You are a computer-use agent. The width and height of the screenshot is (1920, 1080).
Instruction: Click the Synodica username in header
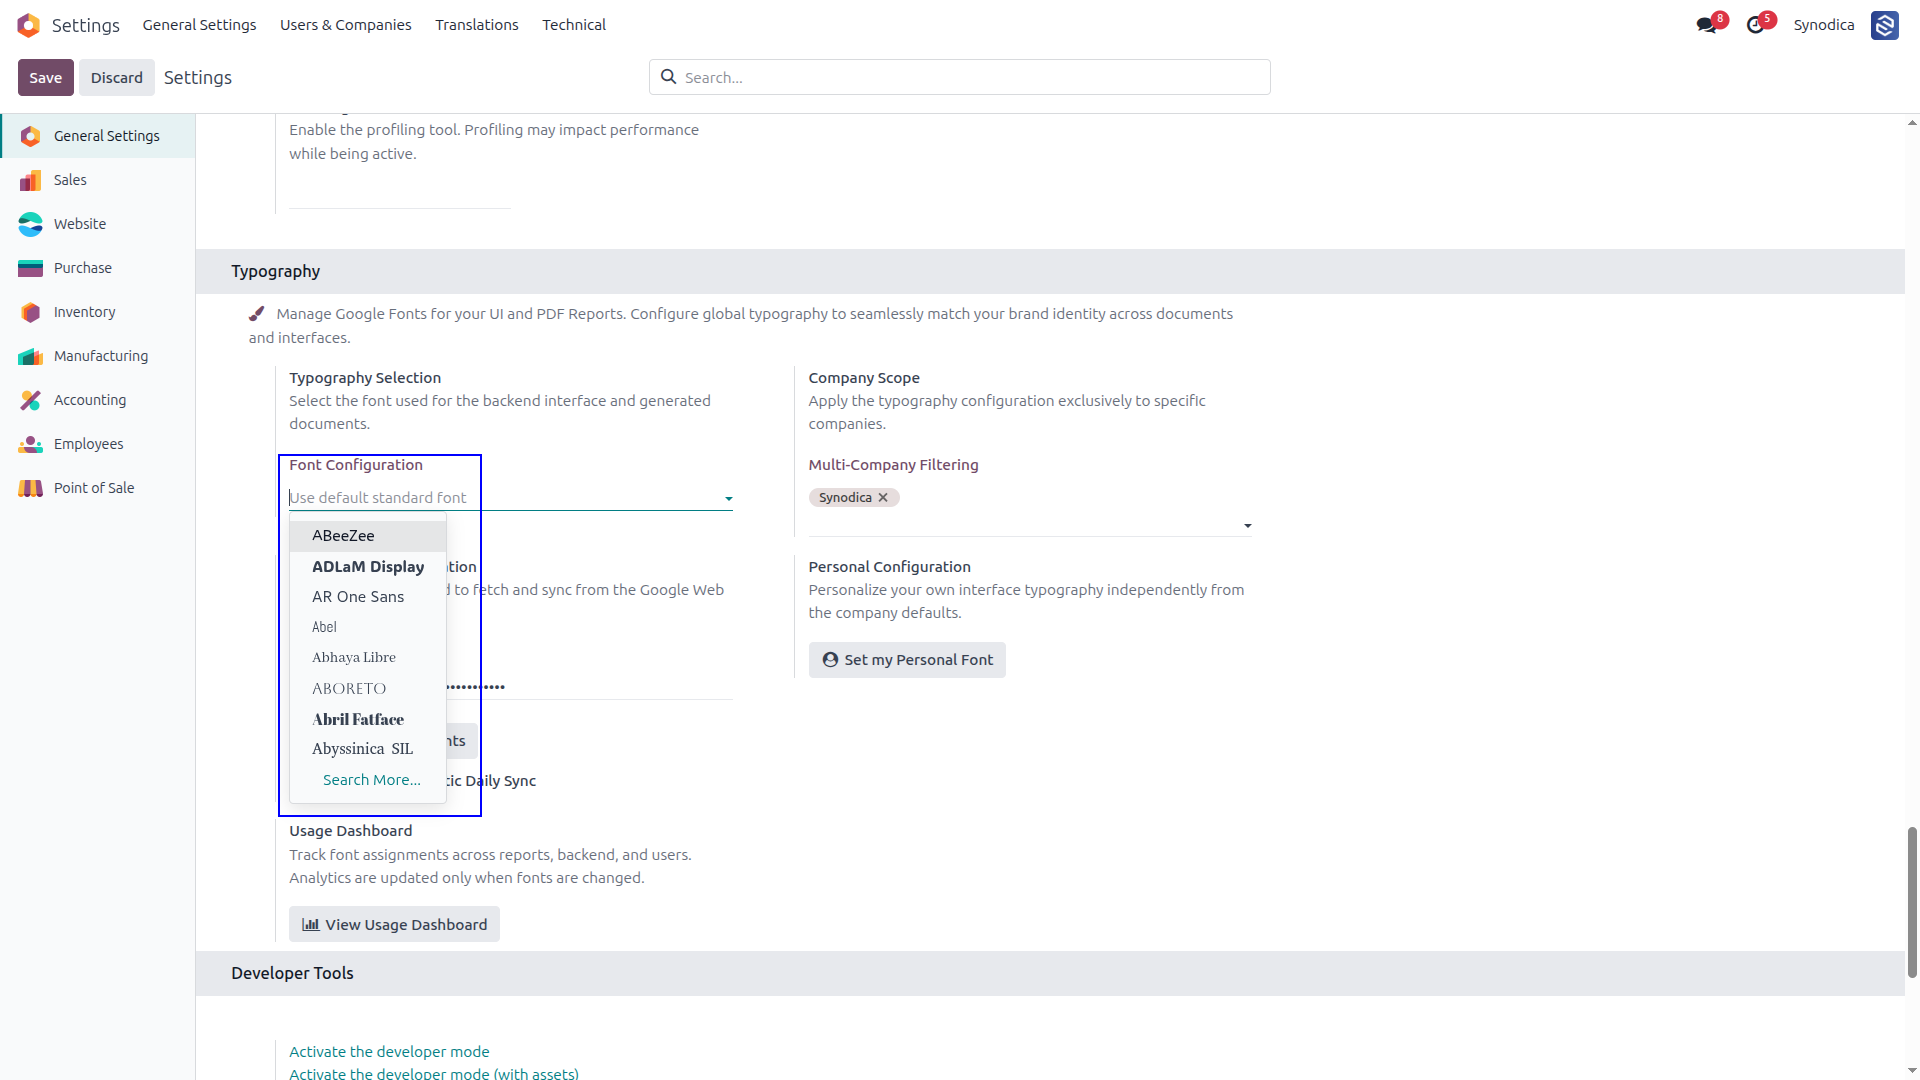click(1824, 25)
